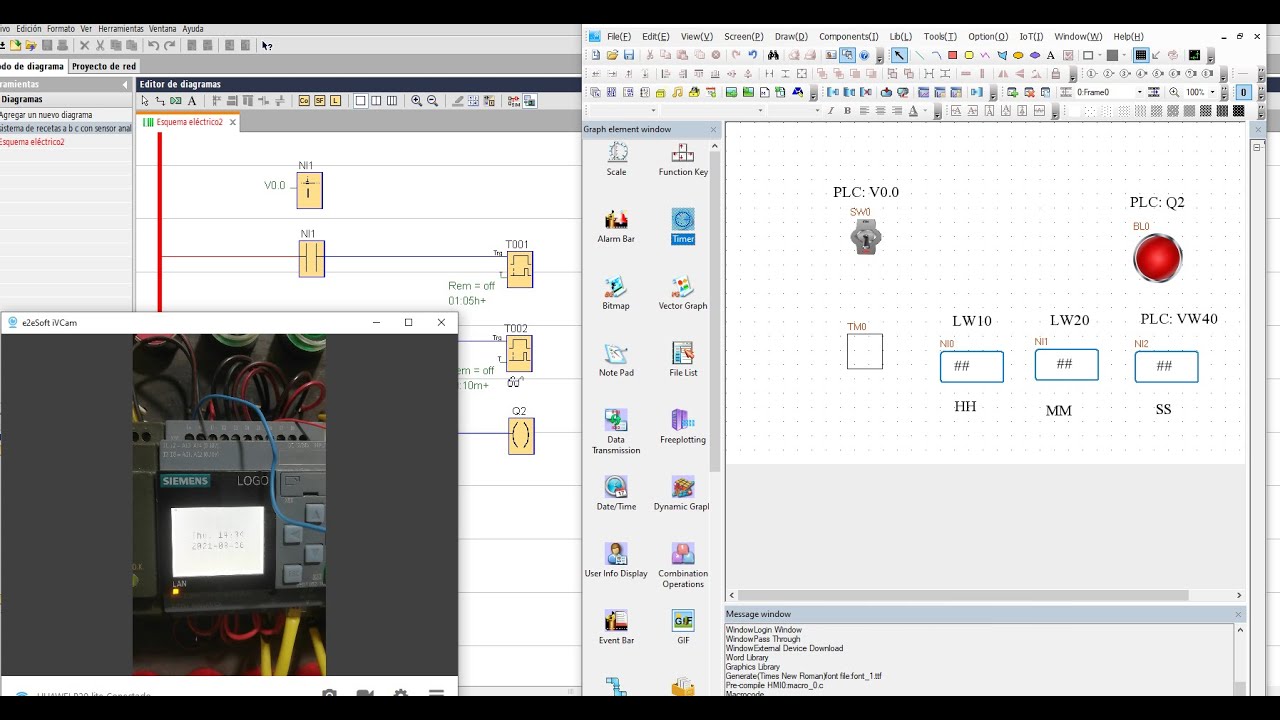Select the Timer graph element
1280x720 pixels.
pos(683,226)
